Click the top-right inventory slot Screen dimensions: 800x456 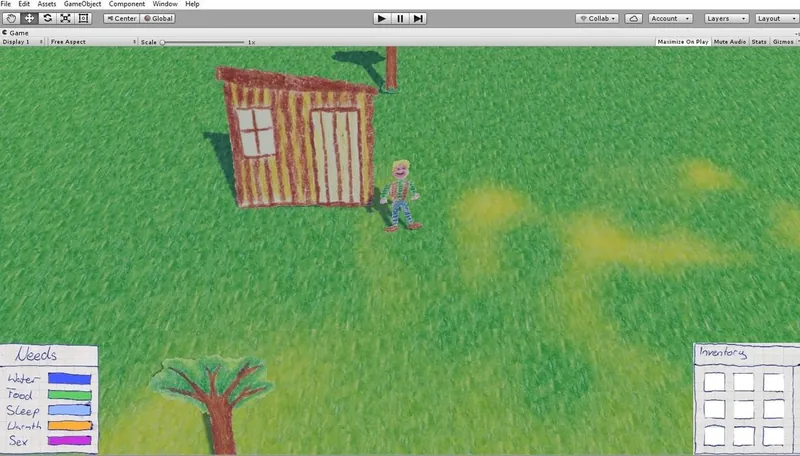[x=773, y=382]
